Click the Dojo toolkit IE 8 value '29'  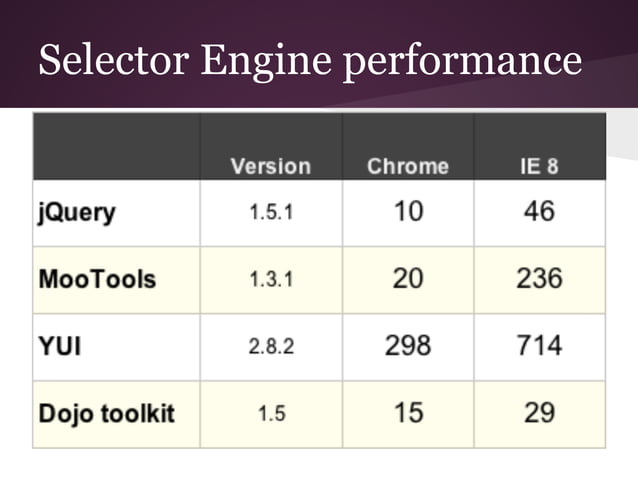click(x=538, y=411)
